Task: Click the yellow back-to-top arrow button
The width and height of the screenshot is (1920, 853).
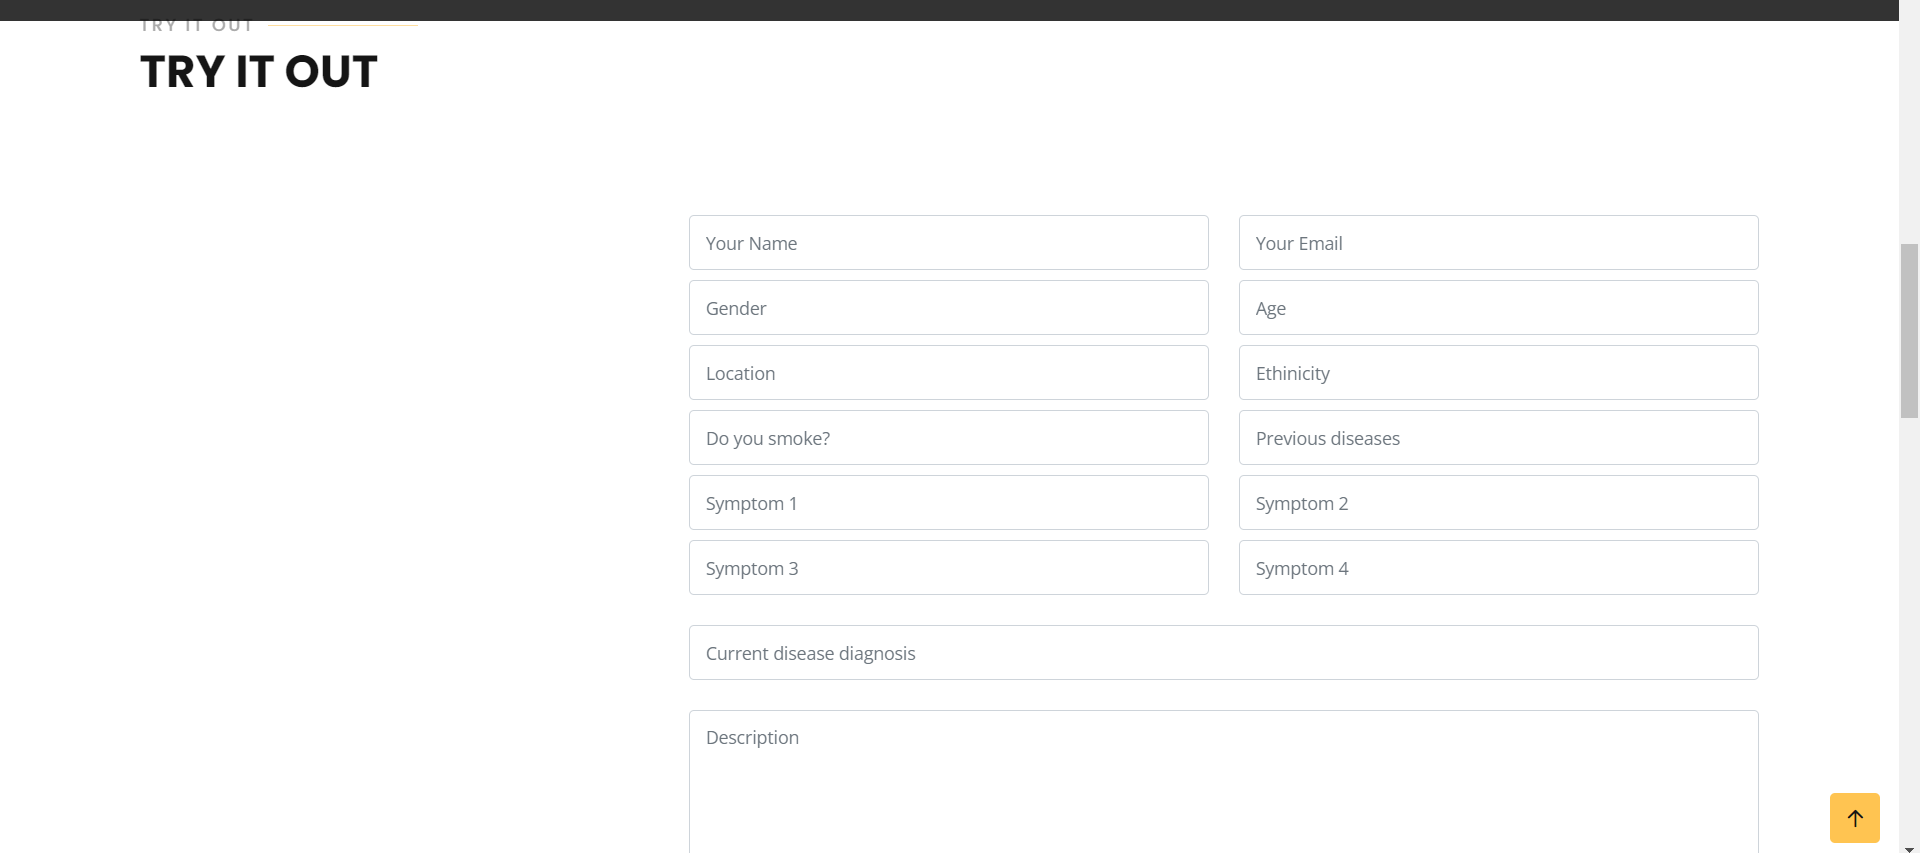Action: [1854, 817]
